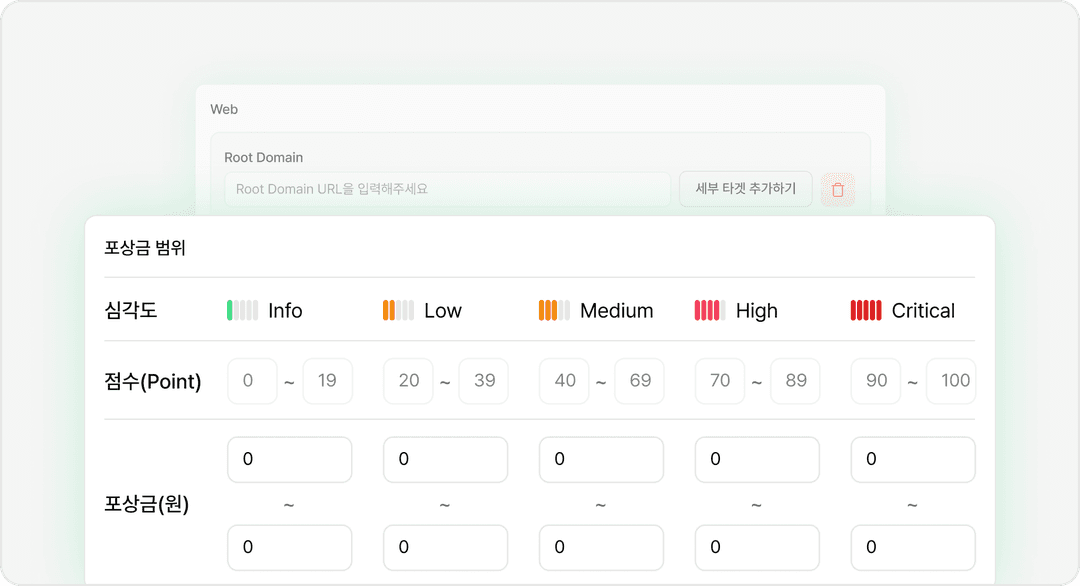Click the red High severity bar icon
The height and width of the screenshot is (586, 1080).
point(710,311)
